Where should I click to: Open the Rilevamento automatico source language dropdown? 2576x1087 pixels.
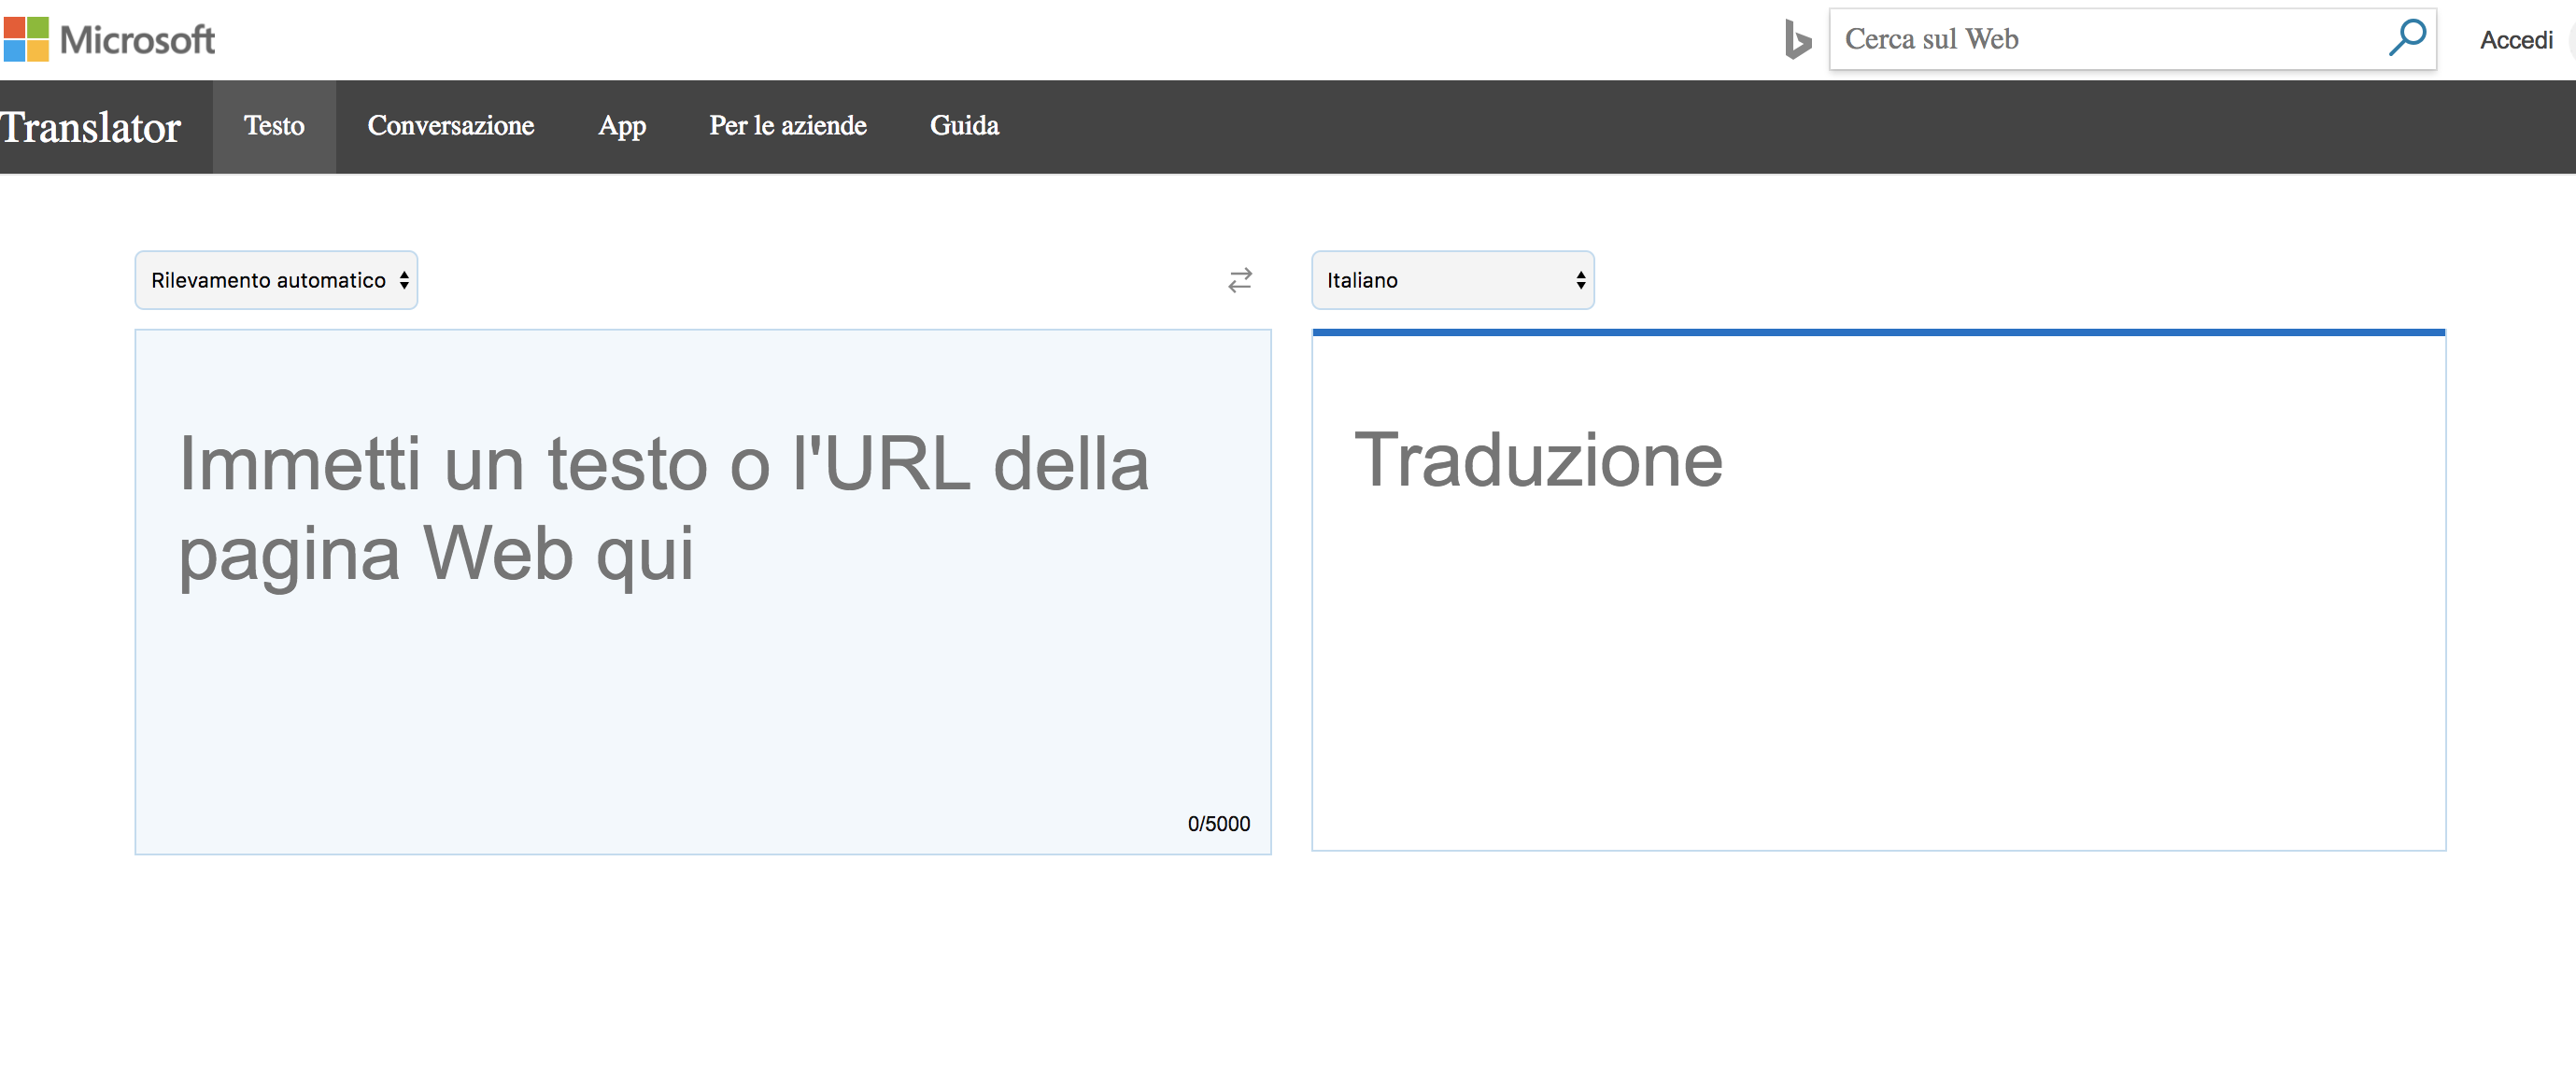pyautogui.click(x=277, y=280)
